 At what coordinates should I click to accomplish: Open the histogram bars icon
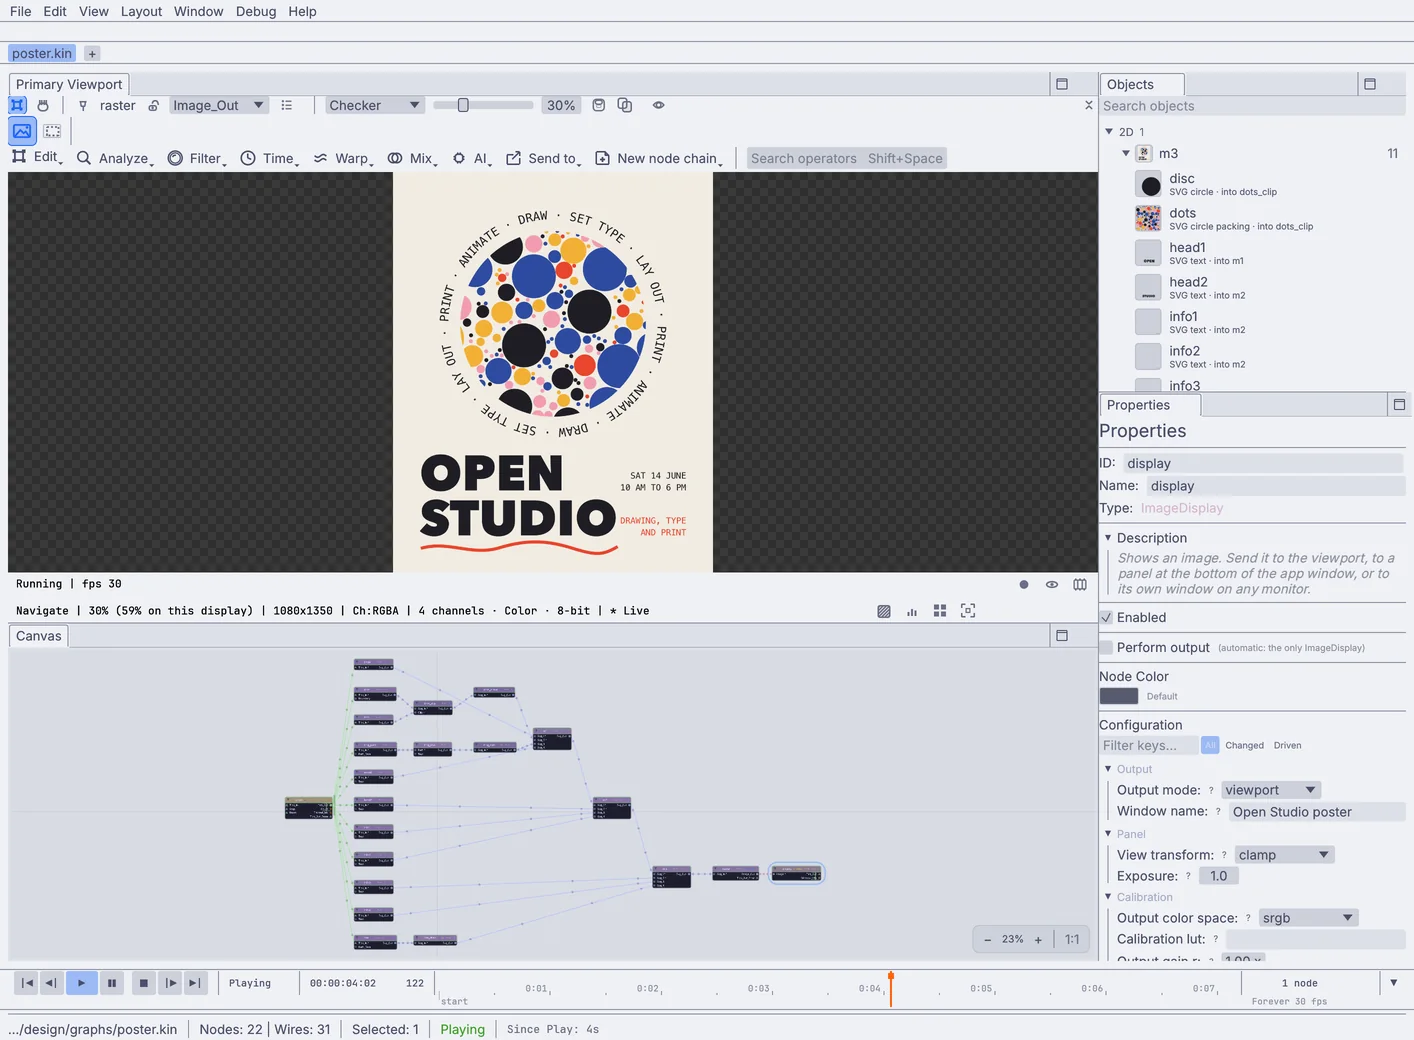click(x=912, y=611)
